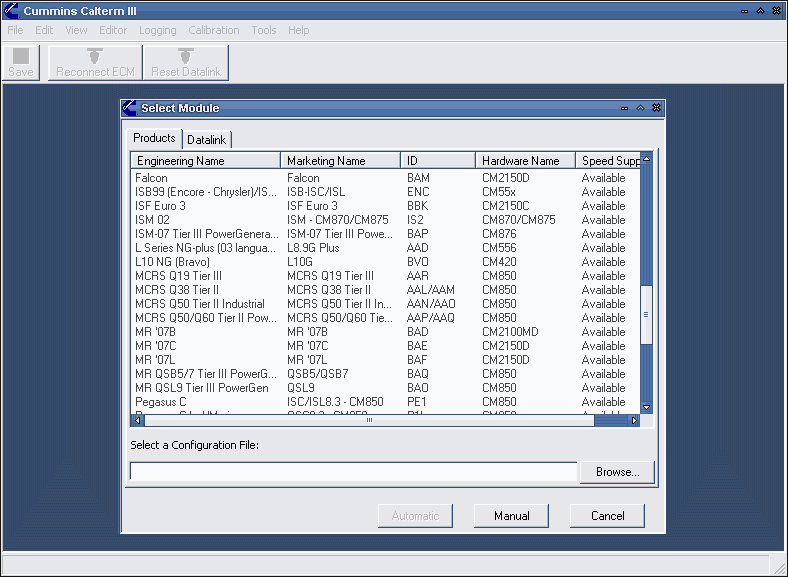Open the Tools menu
788x577 pixels.
(264, 30)
